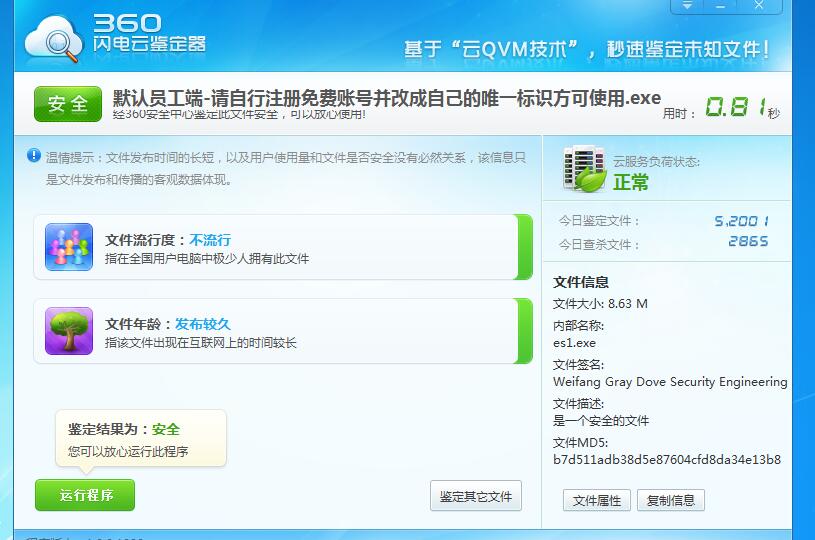The width and height of the screenshot is (815, 540).
Task: Click the 正常 cloud service status text
Action: point(631,182)
